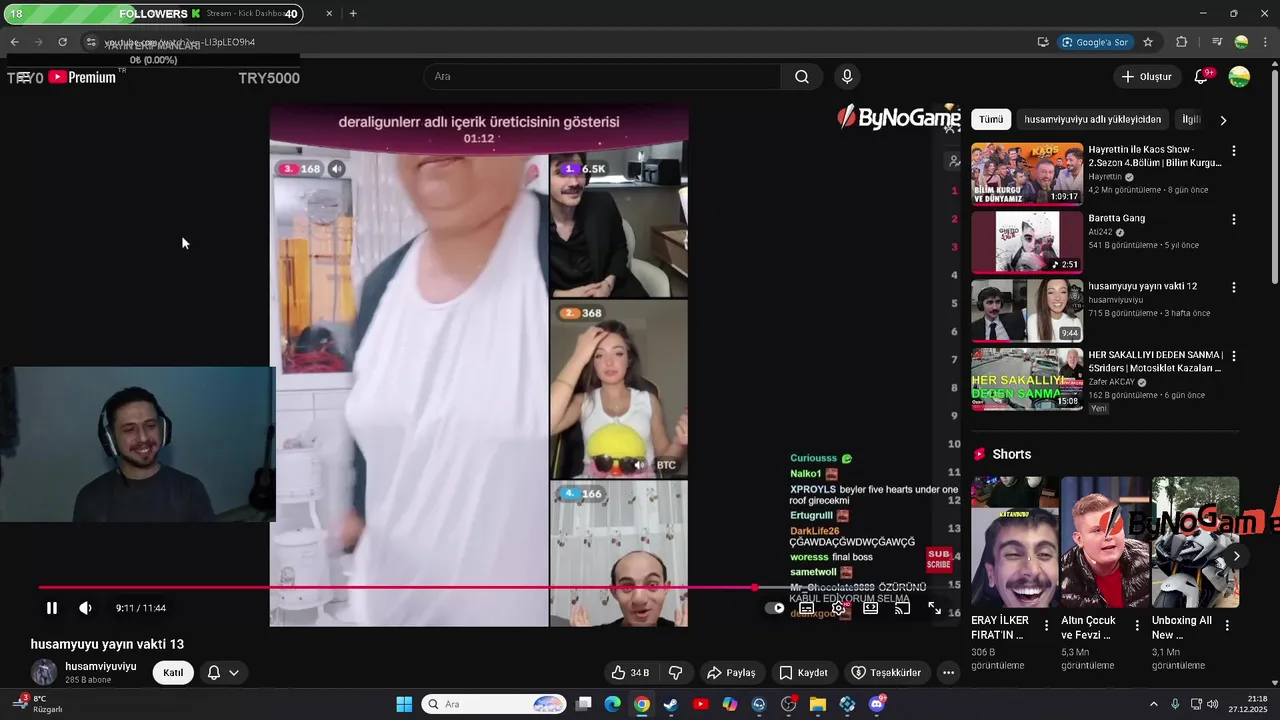Open ERAY İLKER FIRAT'IN short
The image size is (1280, 720).
point(1014,542)
